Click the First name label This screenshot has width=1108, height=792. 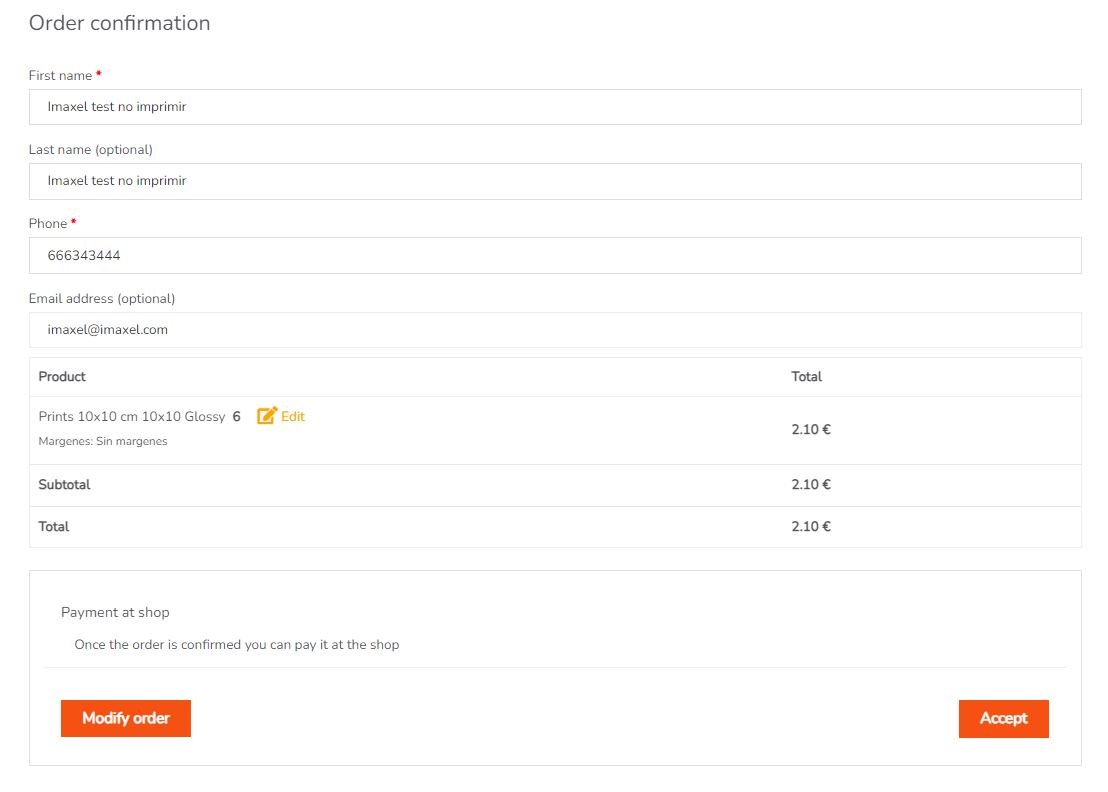point(60,76)
